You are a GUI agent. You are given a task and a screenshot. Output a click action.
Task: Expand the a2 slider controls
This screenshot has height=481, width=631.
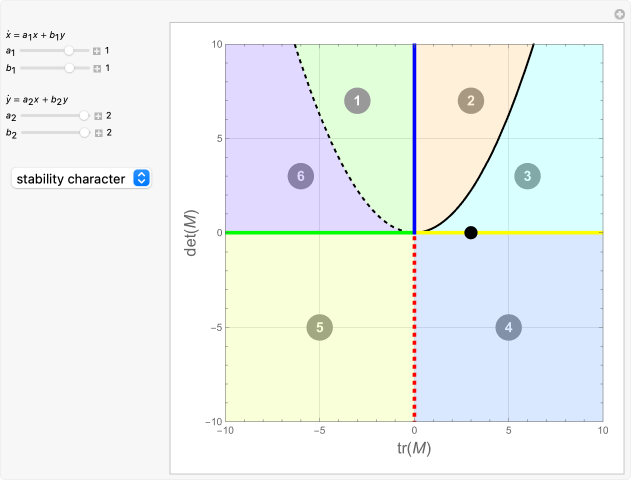pyautogui.click(x=97, y=115)
